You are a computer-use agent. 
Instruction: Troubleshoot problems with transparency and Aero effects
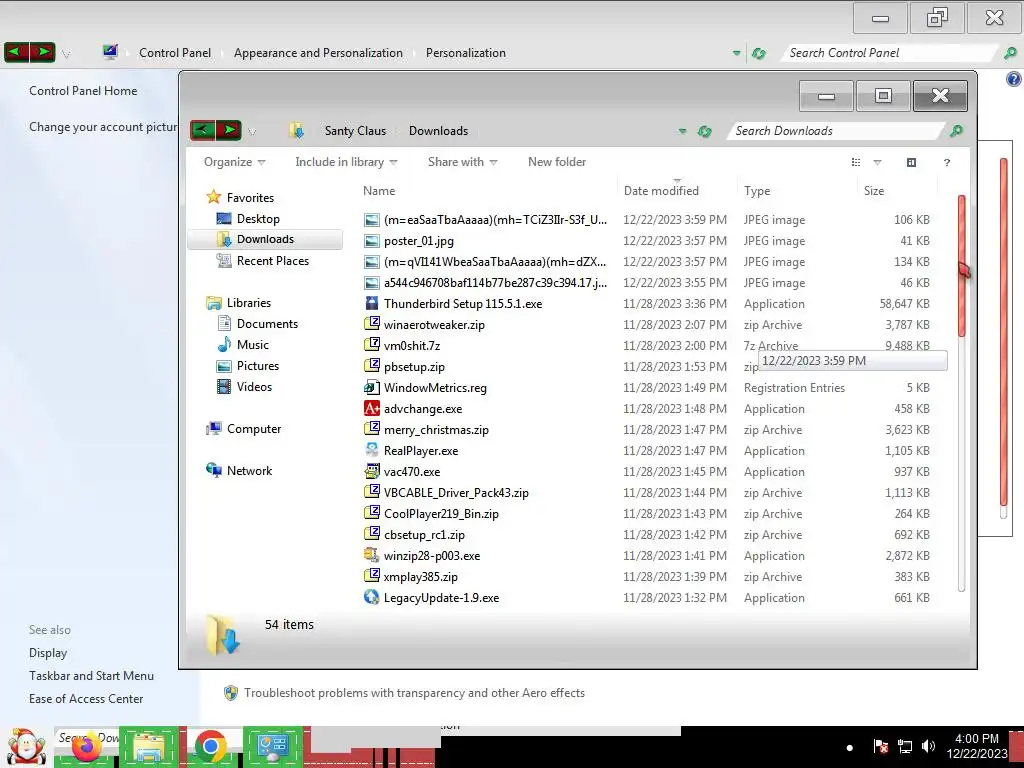[x=414, y=693]
